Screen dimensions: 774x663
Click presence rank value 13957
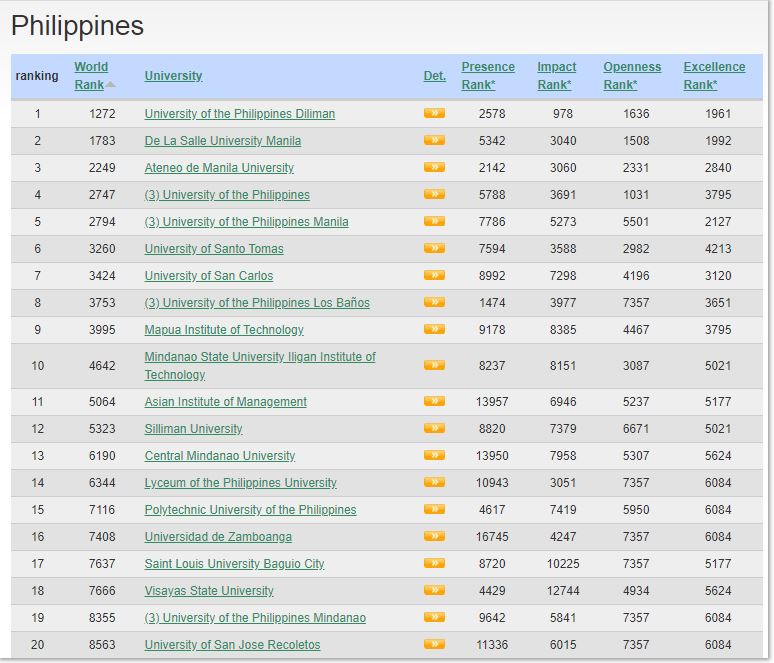pos(492,402)
